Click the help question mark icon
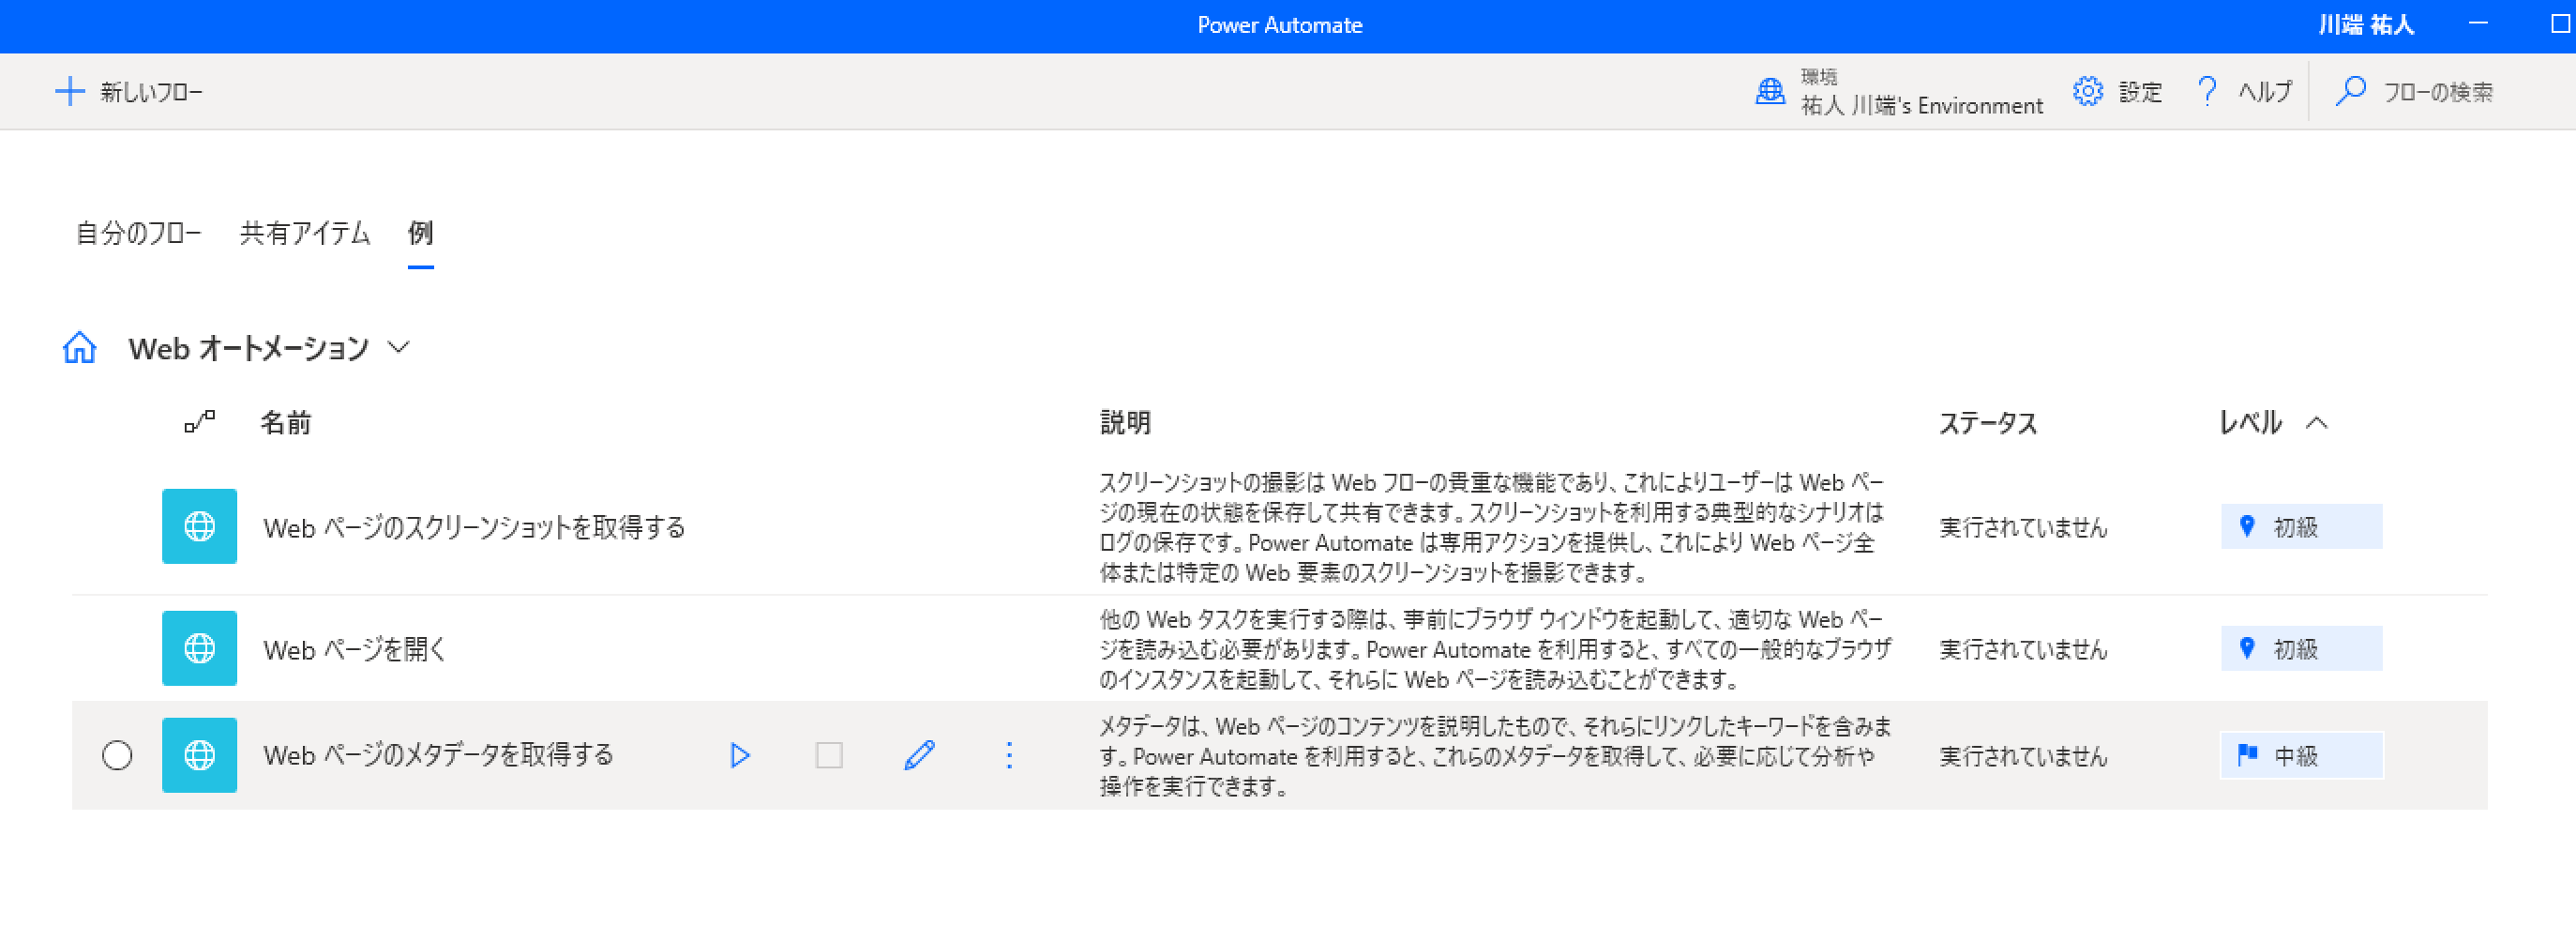Screen dimensions: 2576x926 (2207, 92)
